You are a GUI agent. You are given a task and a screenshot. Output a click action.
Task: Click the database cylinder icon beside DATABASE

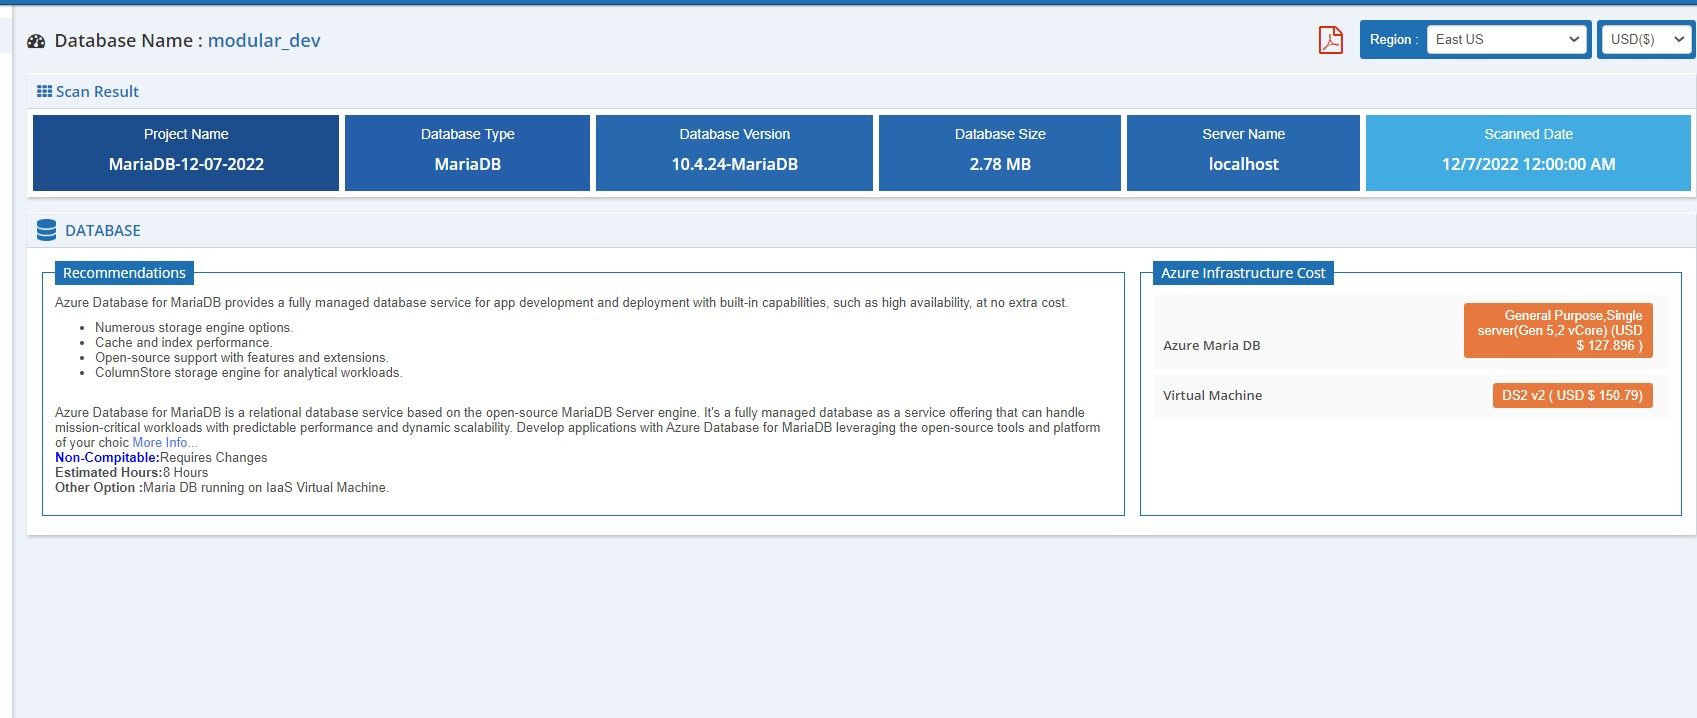[x=46, y=230]
